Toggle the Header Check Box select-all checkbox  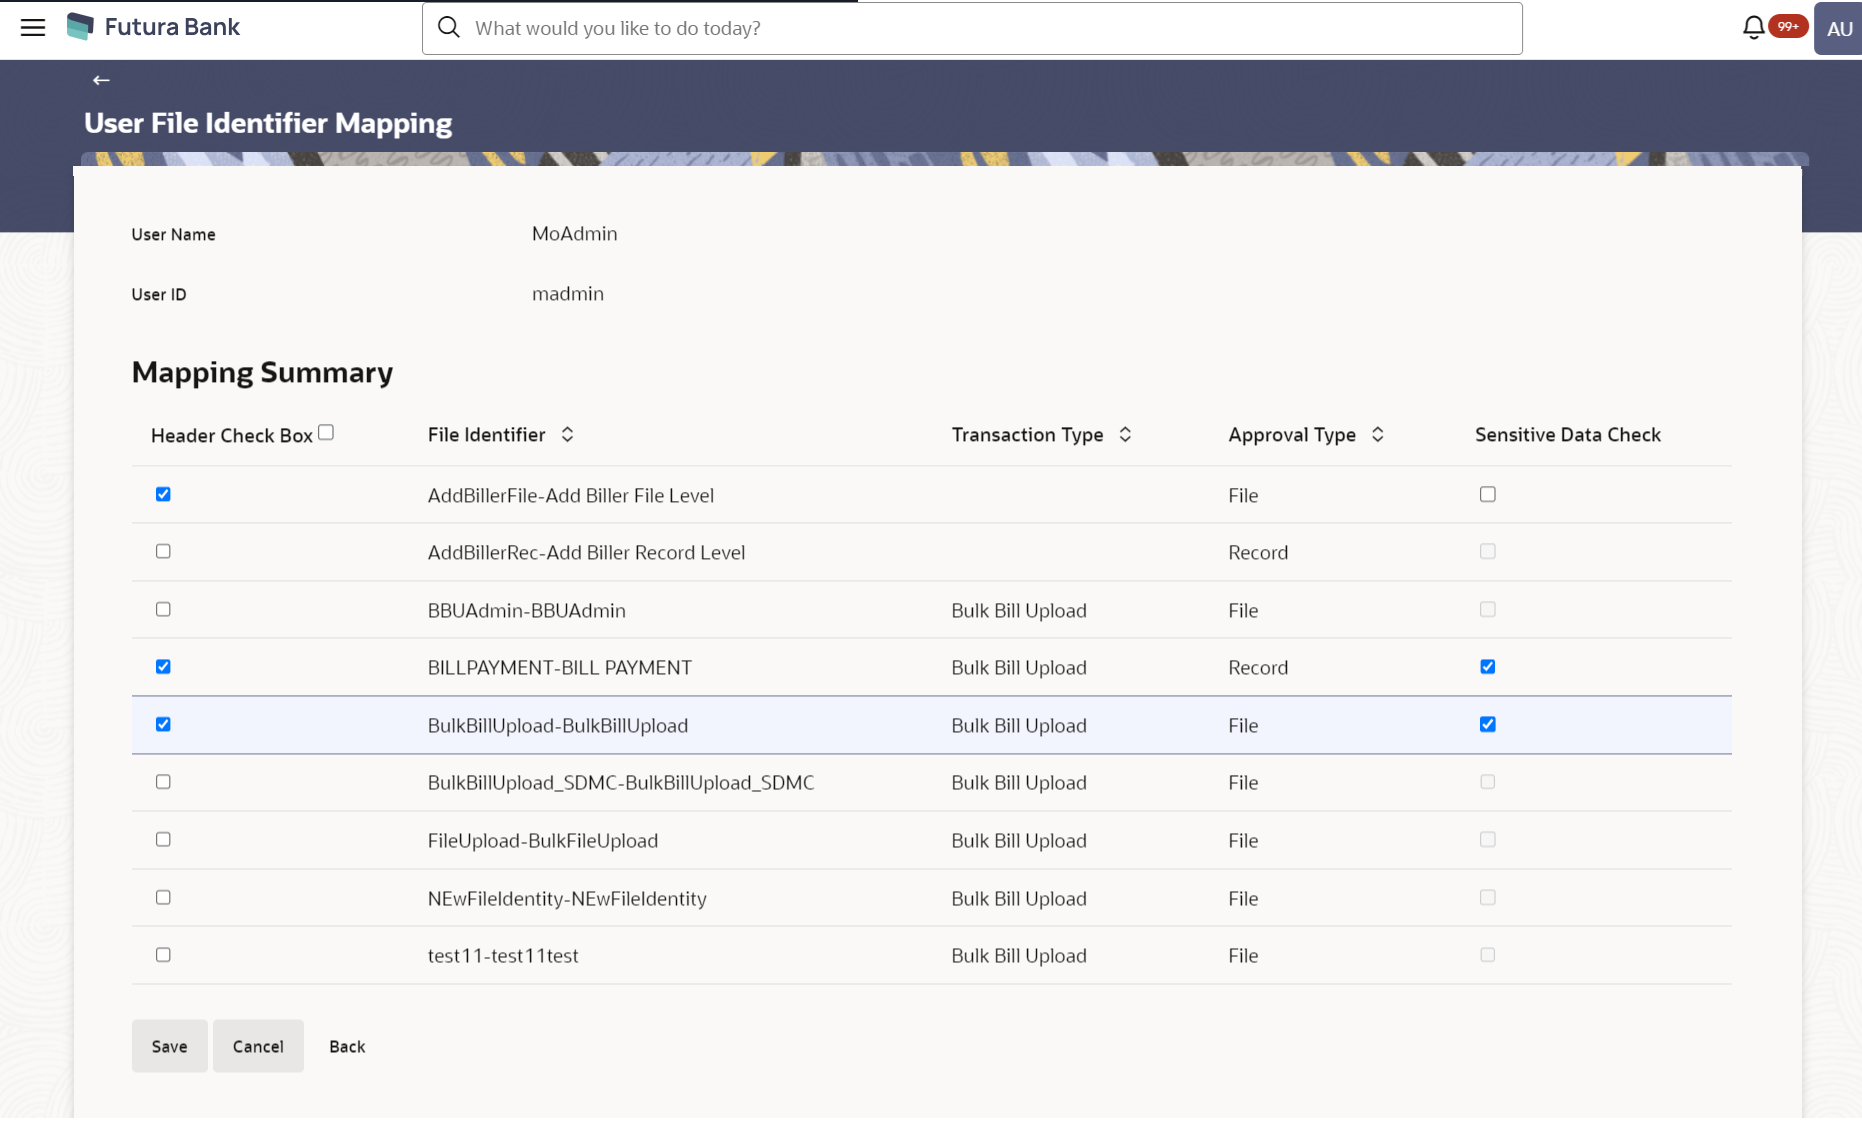tap(326, 433)
